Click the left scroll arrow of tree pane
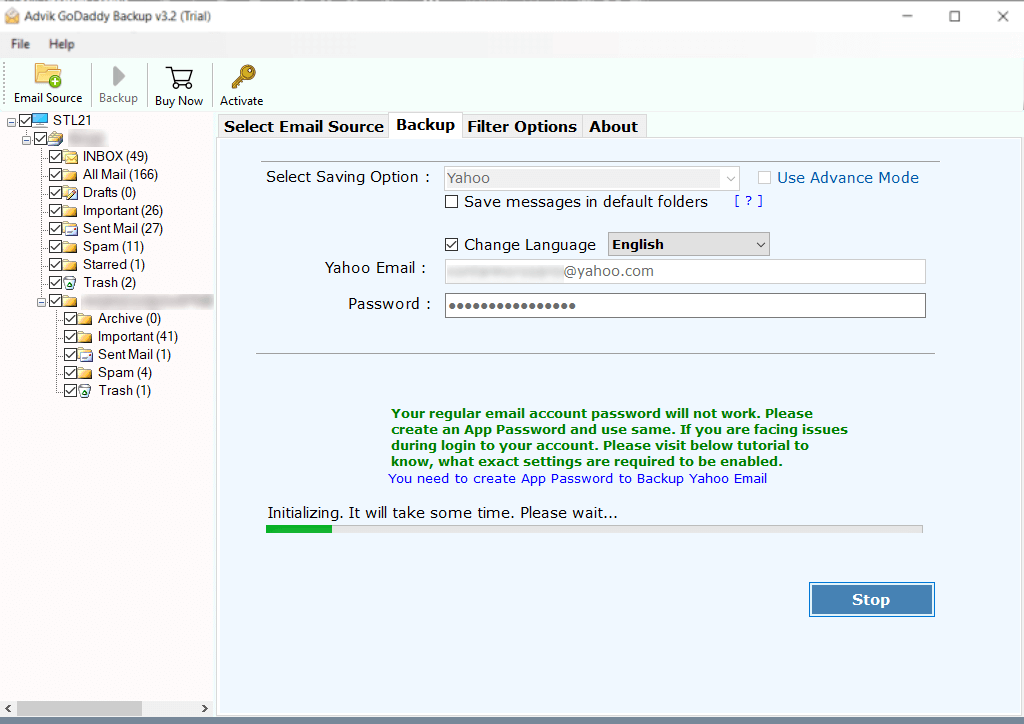 (8, 708)
